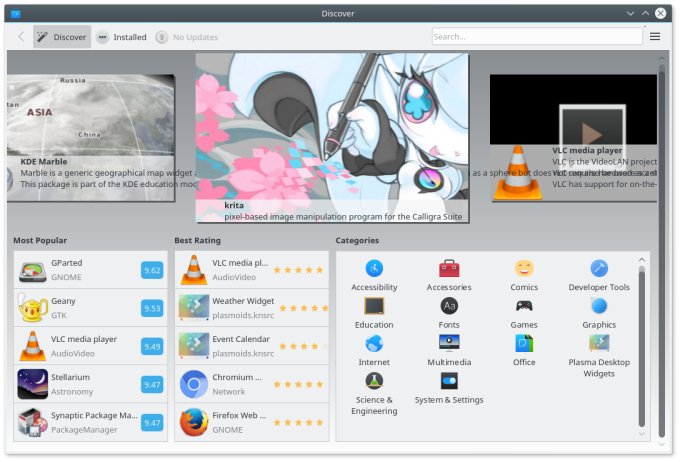This screenshot has width=680, height=462.
Task: Open the hamburger menu
Action: [x=655, y=37]
